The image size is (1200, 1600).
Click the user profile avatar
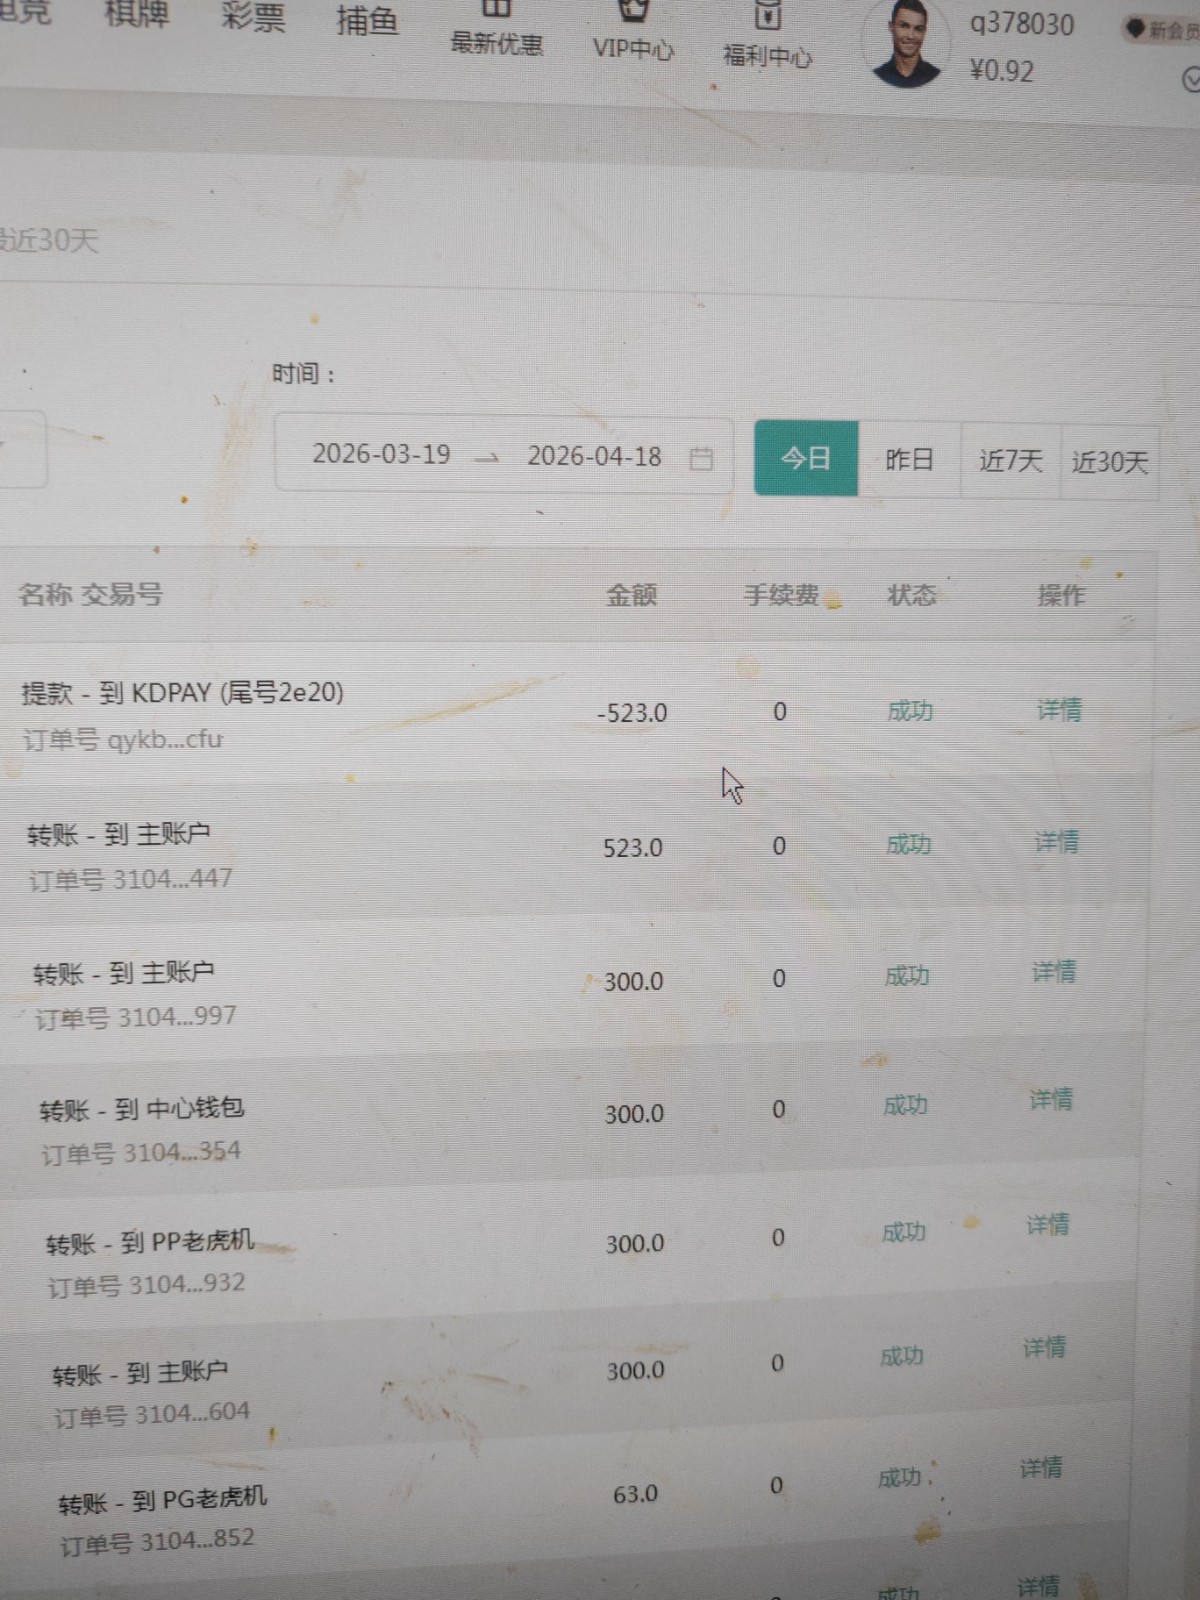[x=906, y=45]
